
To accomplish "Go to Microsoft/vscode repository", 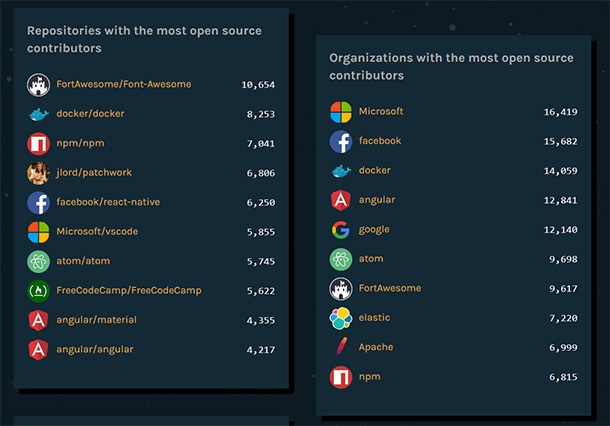I will coord(97,231).
